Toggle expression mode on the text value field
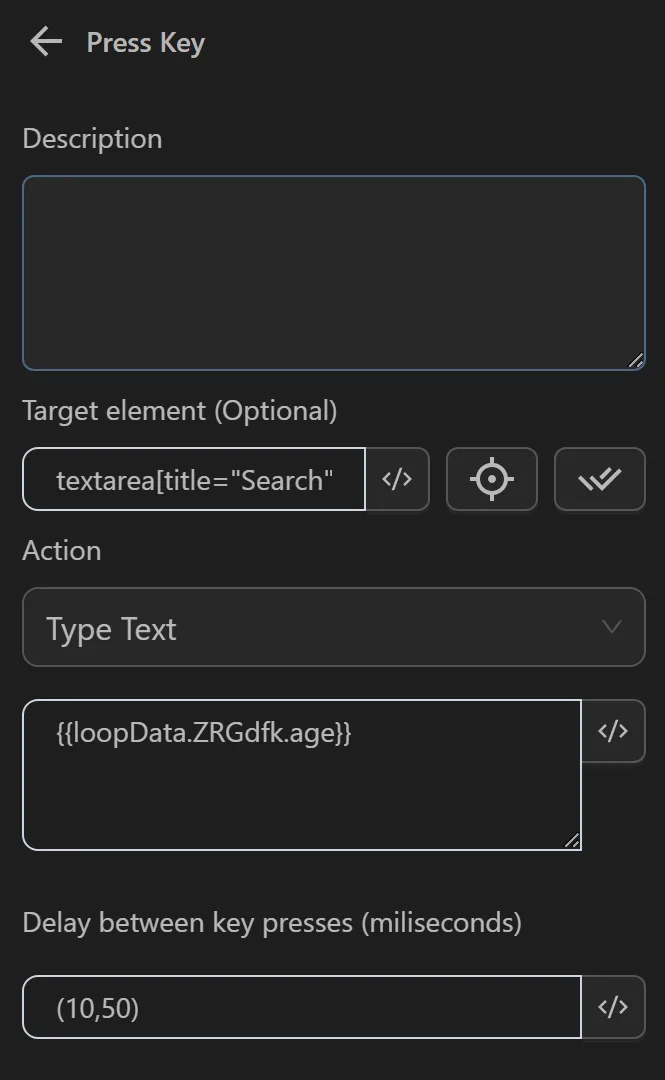 click(x=614, y=731)
